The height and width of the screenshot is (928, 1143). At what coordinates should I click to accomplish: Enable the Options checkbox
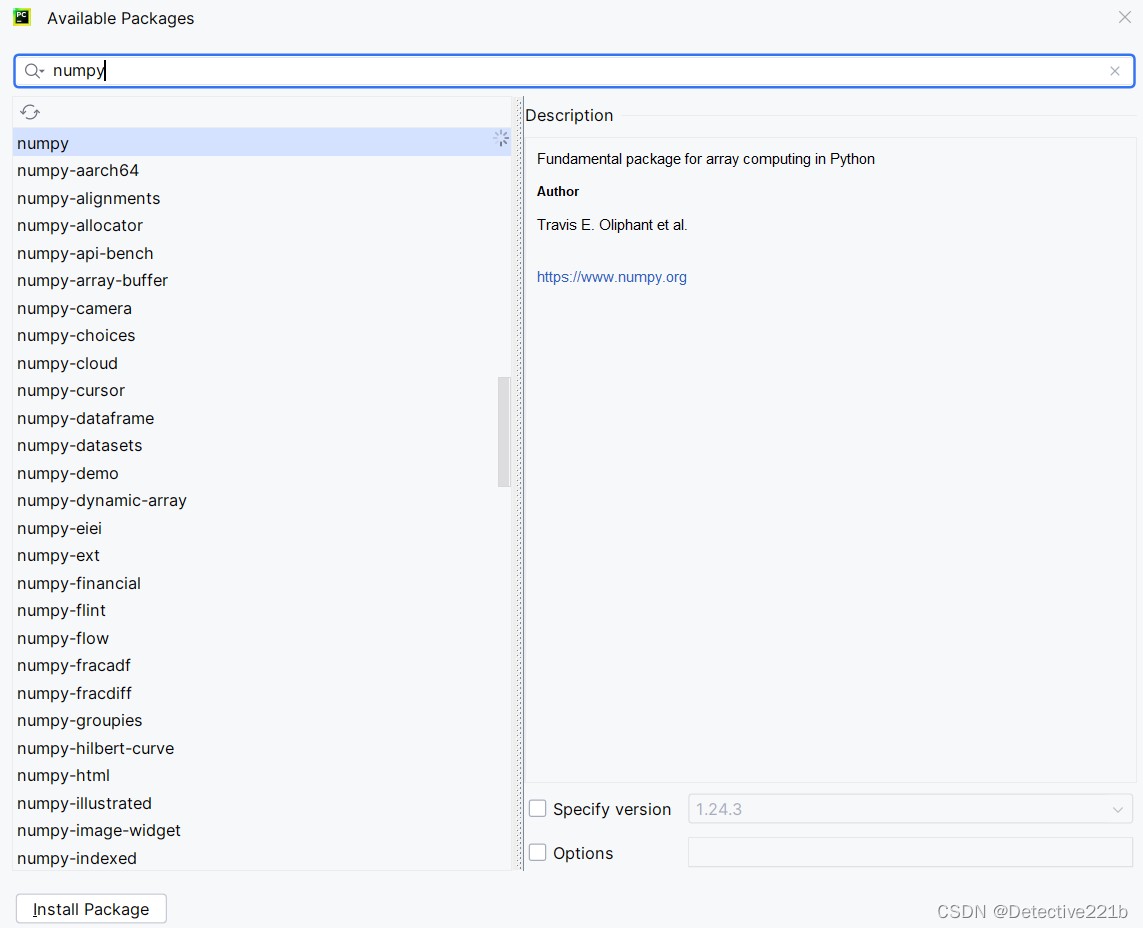click(x=538, y=853)
